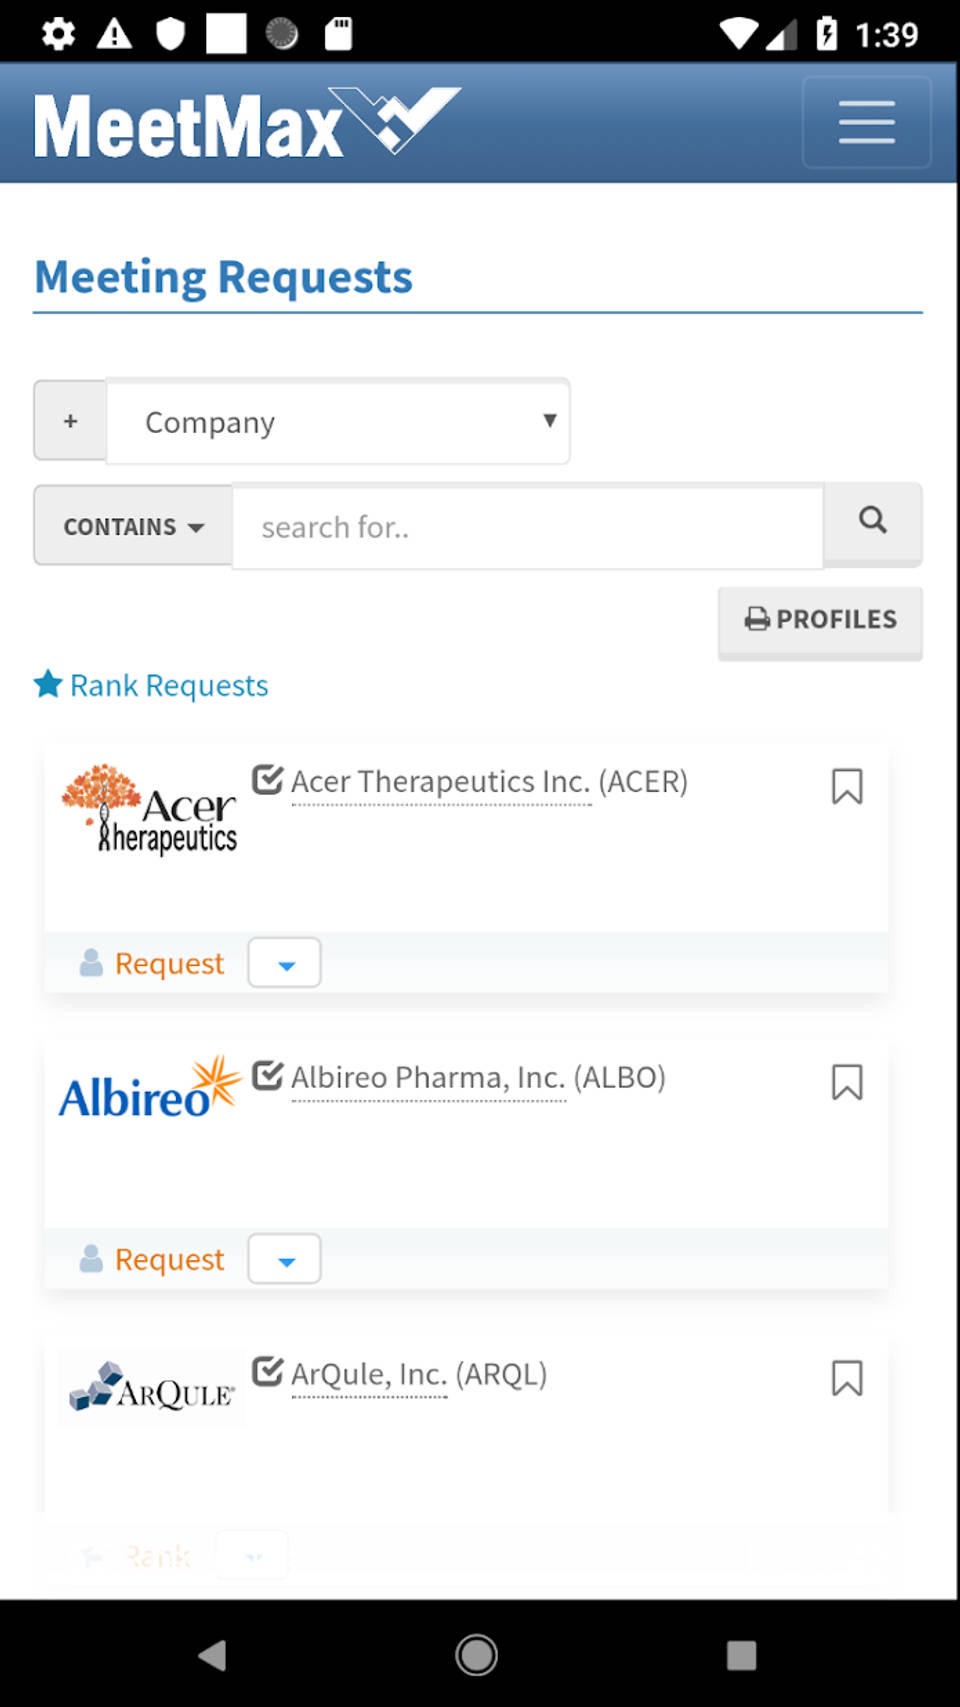Click the magnifying glass search icon

click(872, 525)
